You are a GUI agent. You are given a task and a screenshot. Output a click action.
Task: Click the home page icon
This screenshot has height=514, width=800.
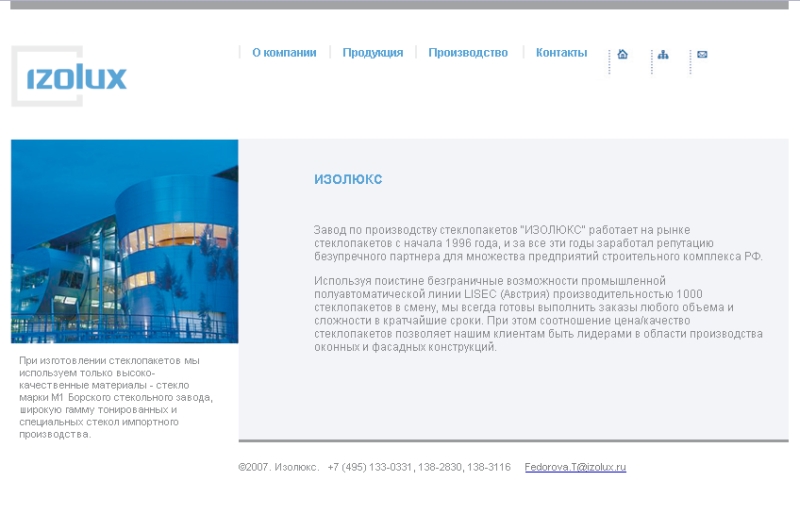pyautogui.click(x=623, y=54)
